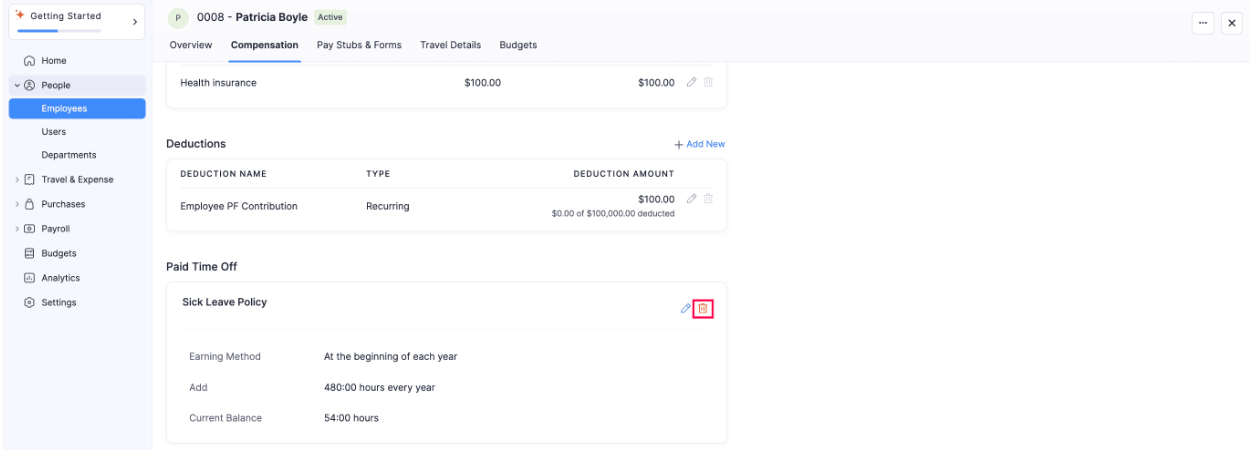
Task: Add a new deduction
Action: [x=699, y=144]
